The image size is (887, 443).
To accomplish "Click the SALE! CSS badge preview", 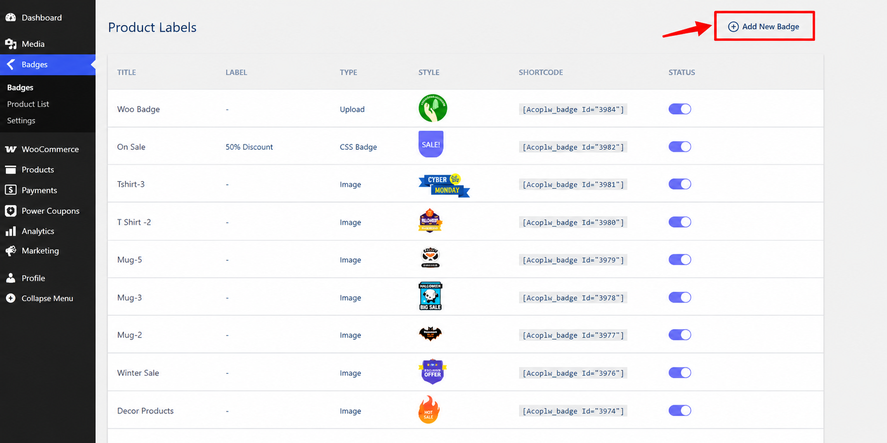I will pyautogui.click(x=430, y=144).
